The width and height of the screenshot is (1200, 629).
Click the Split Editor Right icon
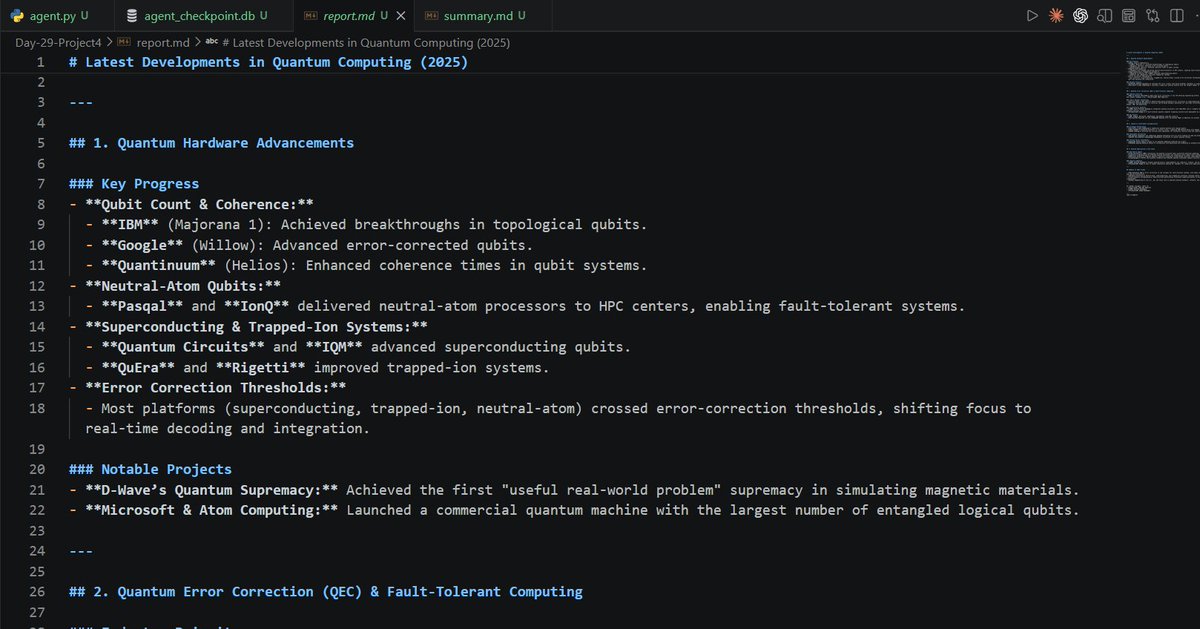[1177, 16]
